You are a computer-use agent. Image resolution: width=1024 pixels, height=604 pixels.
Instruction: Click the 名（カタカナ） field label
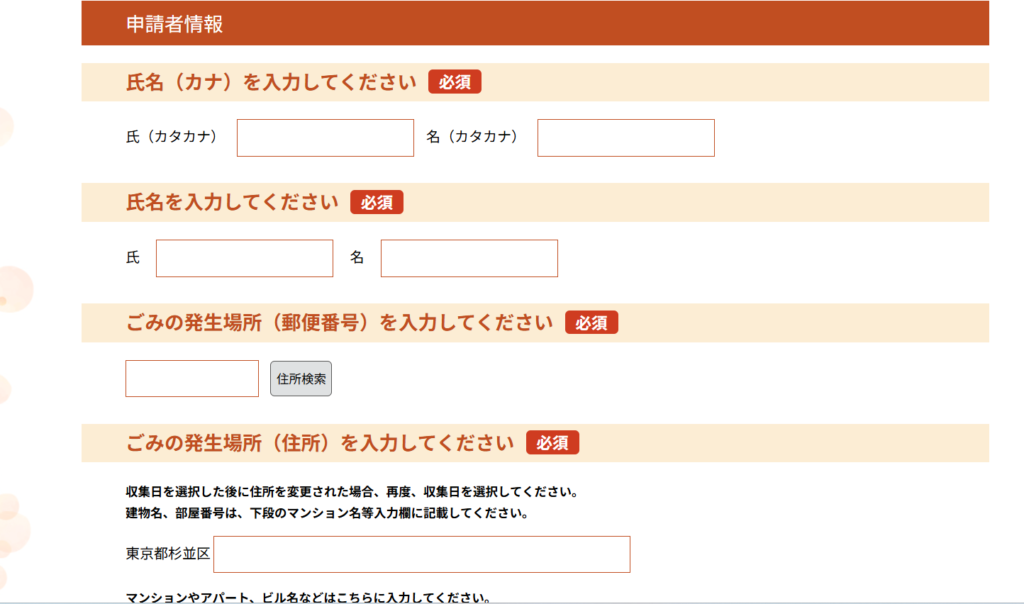(x=472, y=137)
